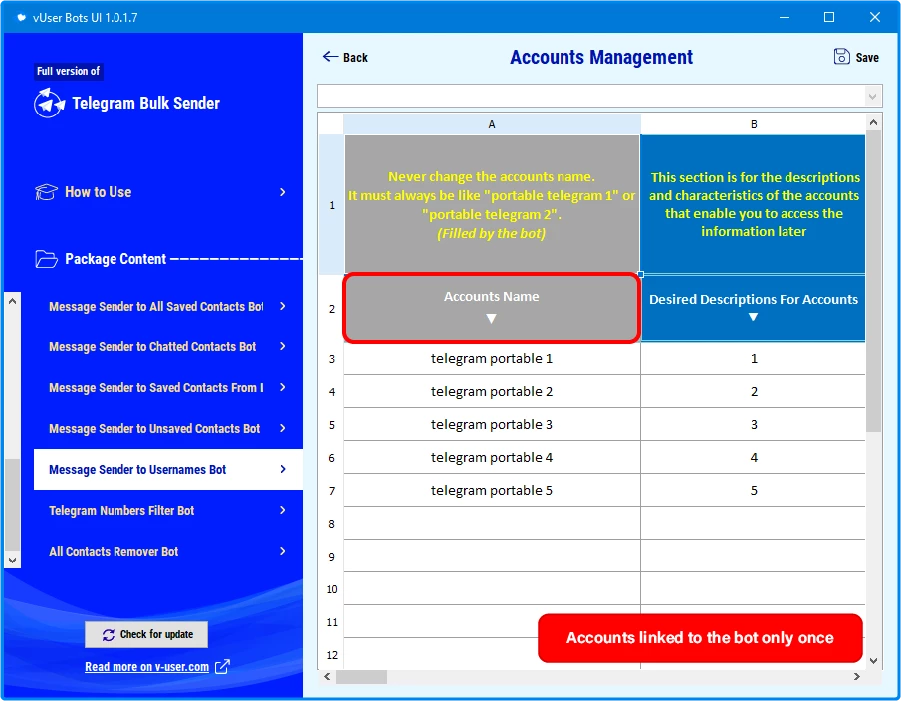The height and width of the screenshot is (701, 901).
Task: Click sidebar list scroll down arrow
Action: pos(13,560)
